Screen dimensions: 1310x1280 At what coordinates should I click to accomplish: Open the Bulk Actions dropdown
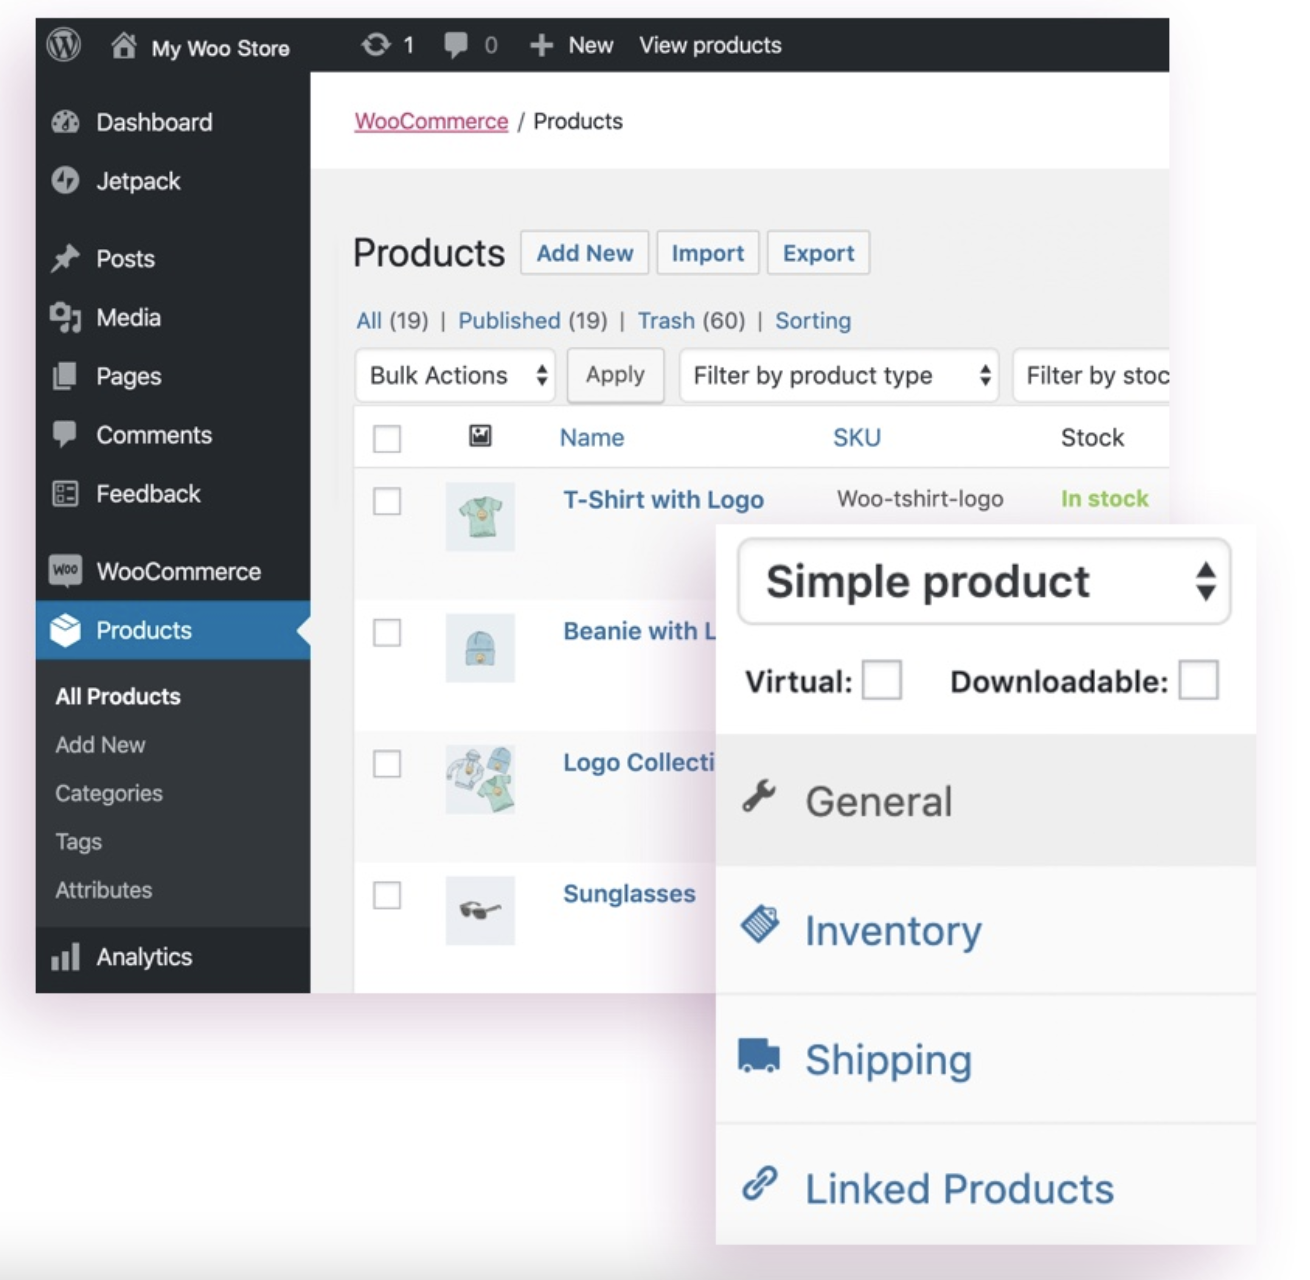(455, 375)
